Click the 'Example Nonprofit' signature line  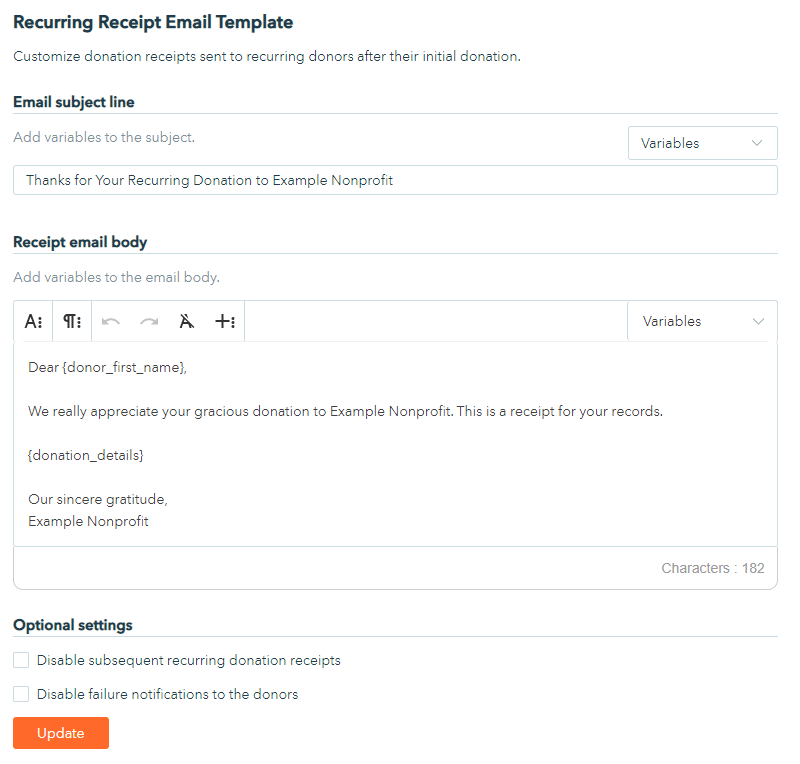(x=88, y=521)
